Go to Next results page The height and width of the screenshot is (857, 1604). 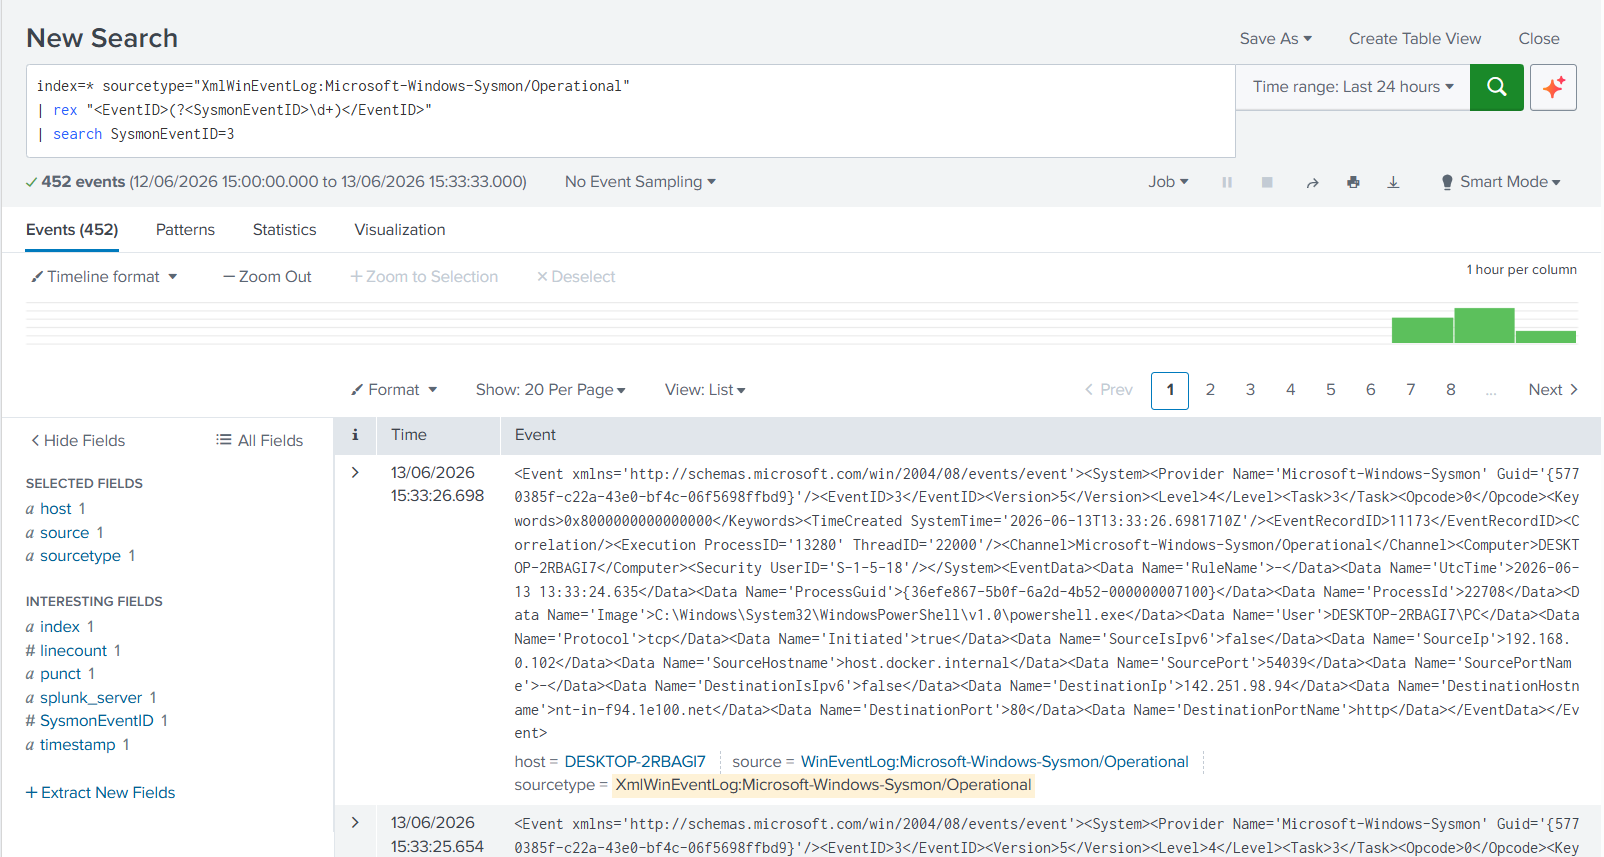tap(1553, 390)
